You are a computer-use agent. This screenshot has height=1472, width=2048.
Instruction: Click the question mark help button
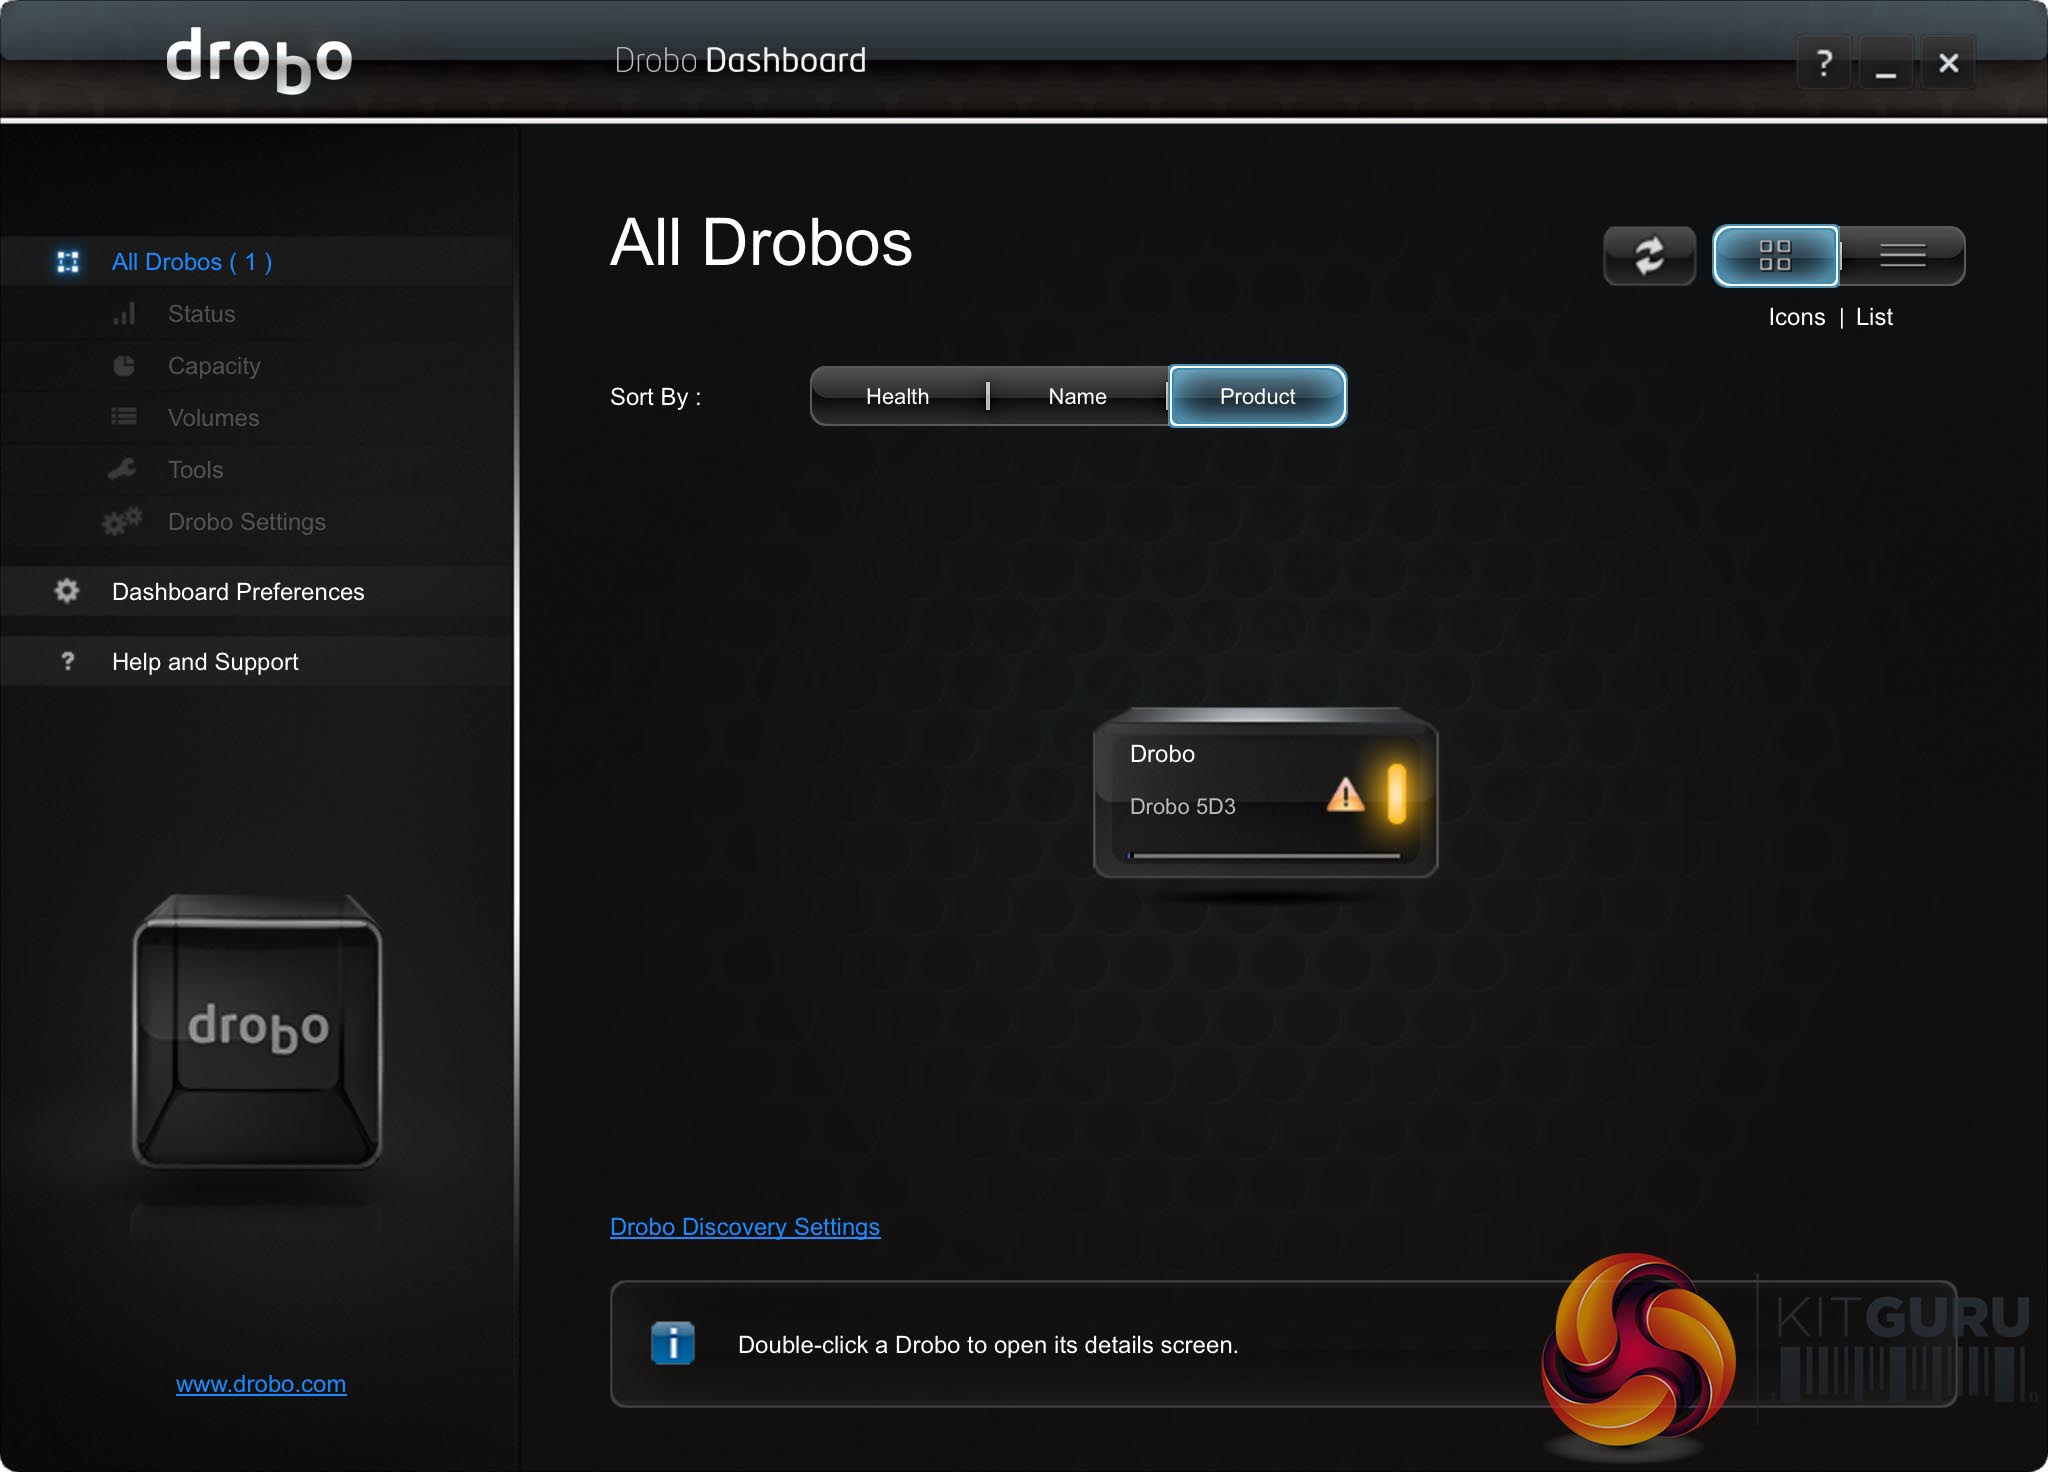coord(1823,63)
